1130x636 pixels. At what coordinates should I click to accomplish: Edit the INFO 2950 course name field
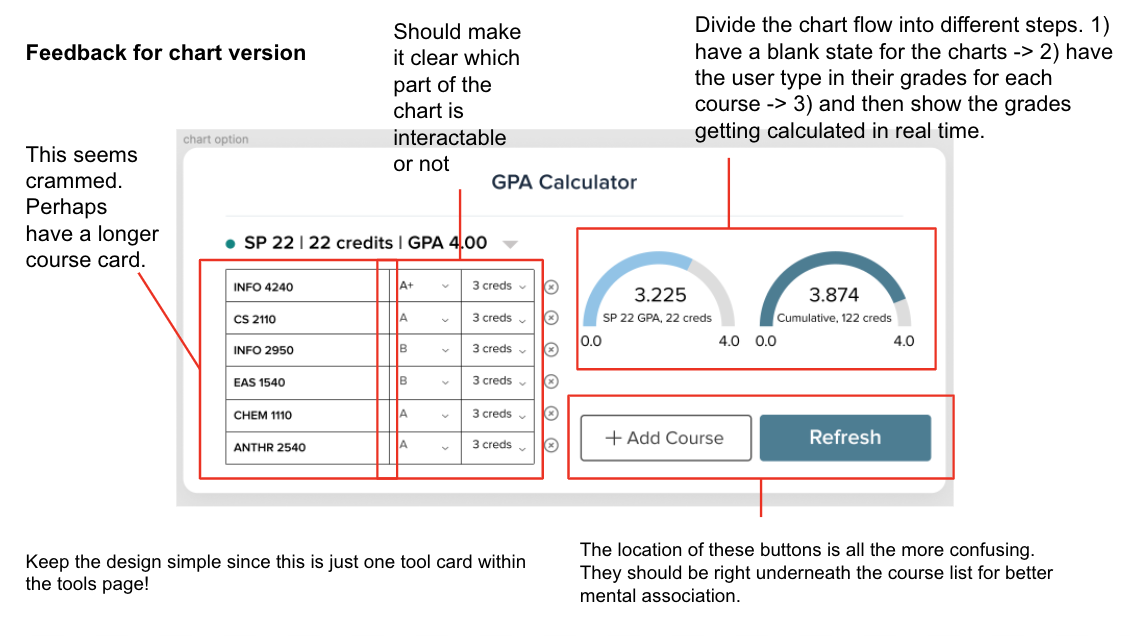click(308, 349)
